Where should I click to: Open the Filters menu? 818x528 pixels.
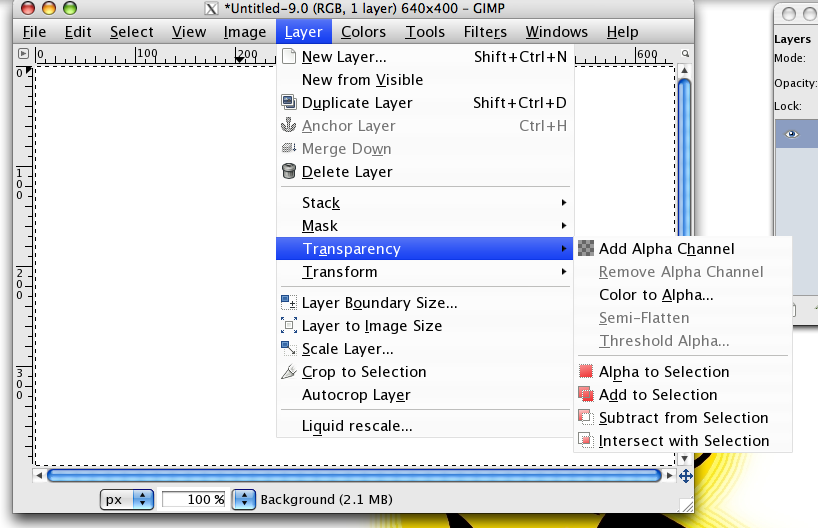[x=485, y=32]
